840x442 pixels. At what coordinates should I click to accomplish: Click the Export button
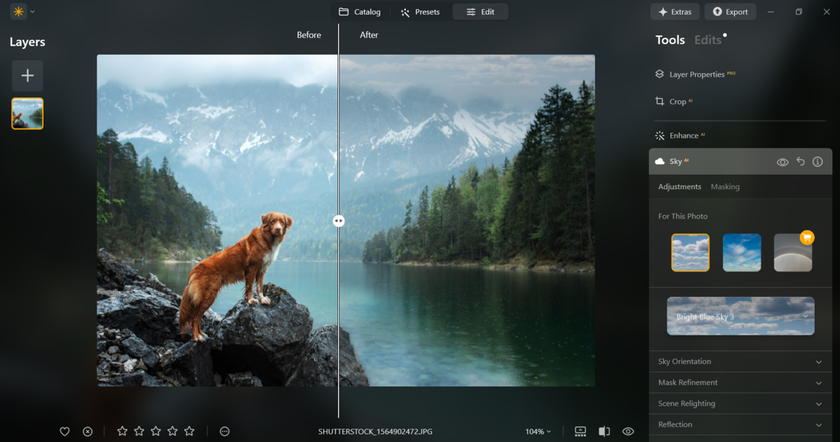[x=729, y=12]
